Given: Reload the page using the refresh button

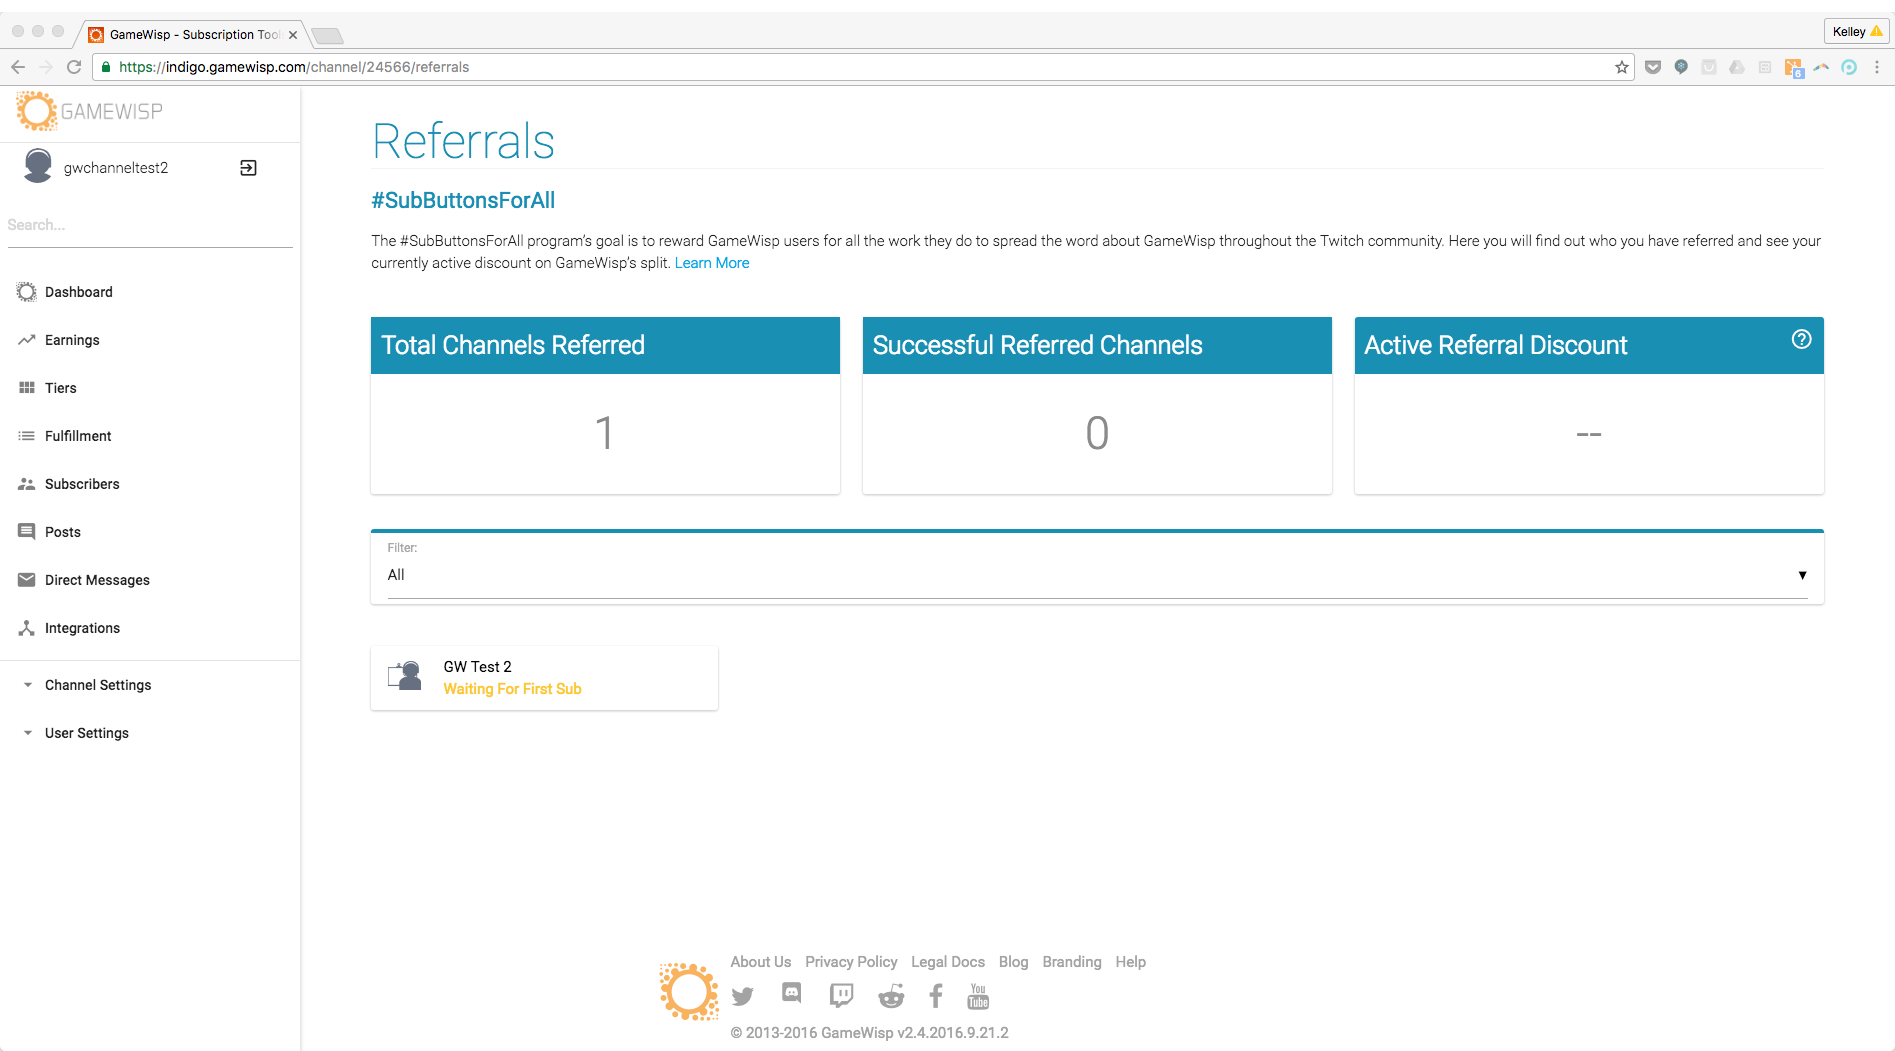Looking at the screenshot, I should pyautogui.click(x=74, y=67).
